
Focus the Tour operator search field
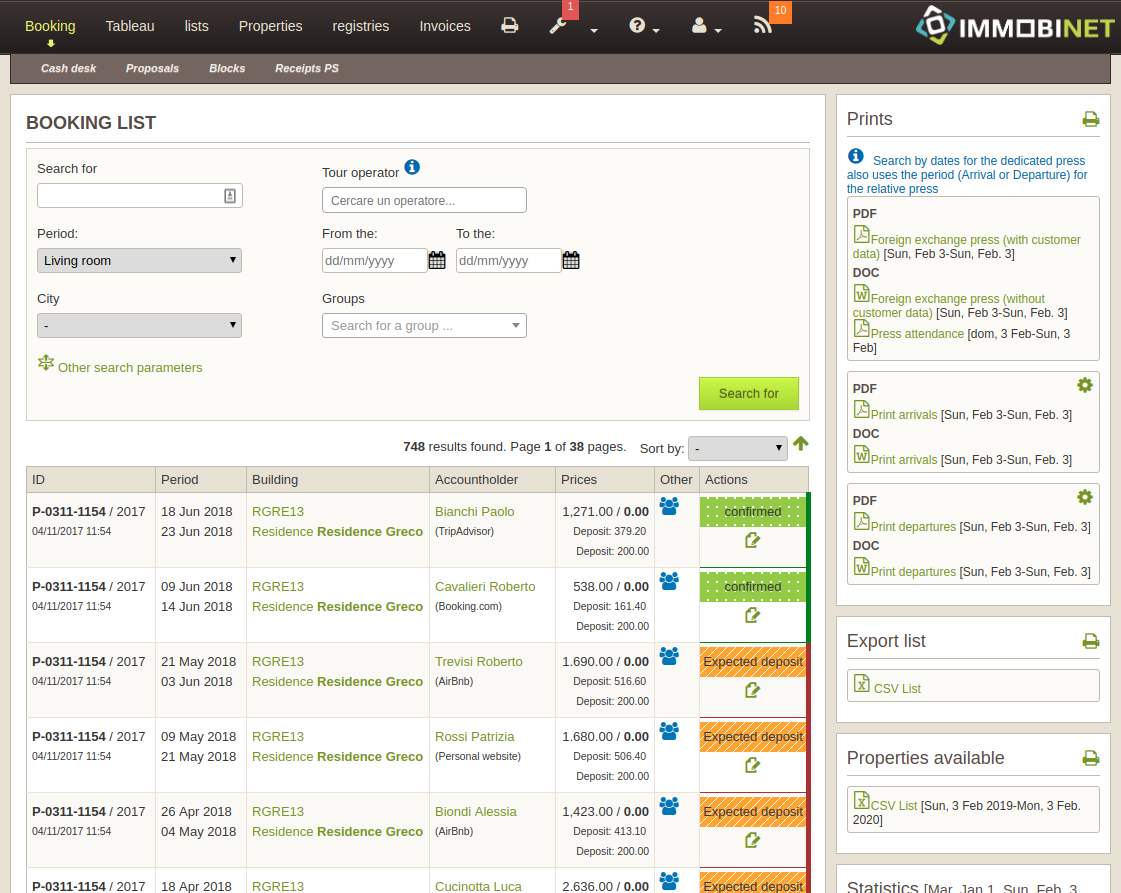(424, 200)
